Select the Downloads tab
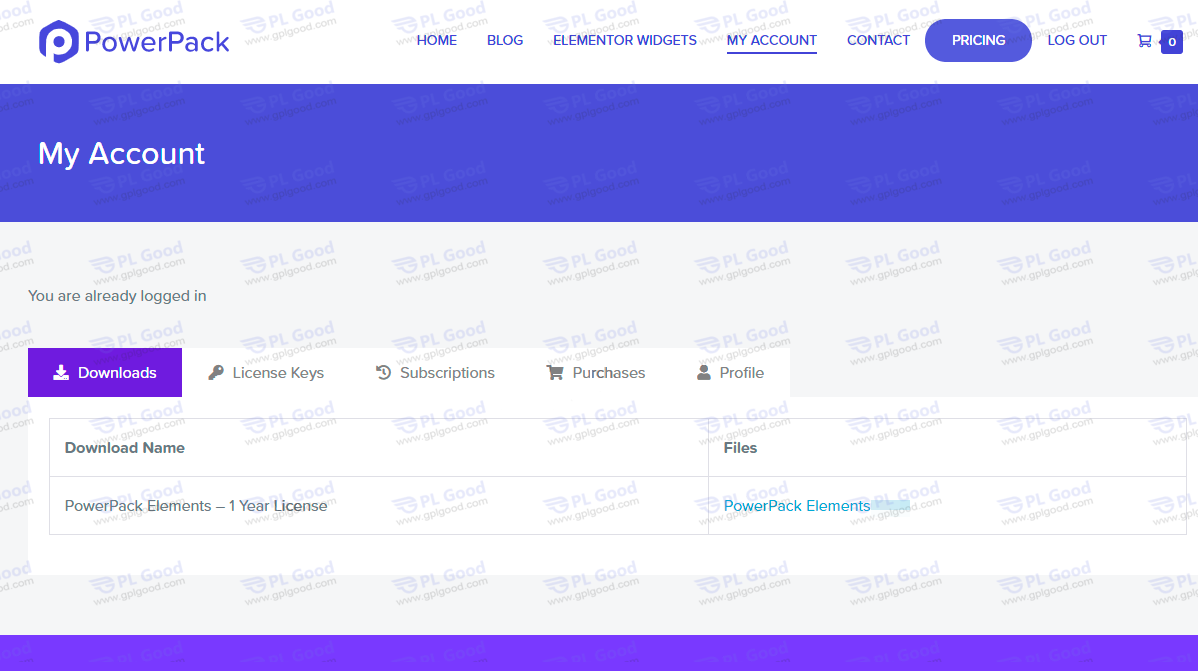1198x671 pixels. pyautogui.click(x=105, y=373)
